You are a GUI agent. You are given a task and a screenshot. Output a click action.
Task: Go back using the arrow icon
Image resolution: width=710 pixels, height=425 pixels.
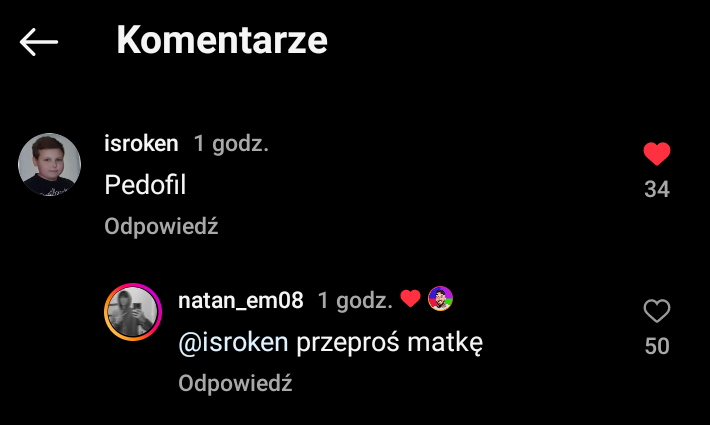(x=39, y=42)
